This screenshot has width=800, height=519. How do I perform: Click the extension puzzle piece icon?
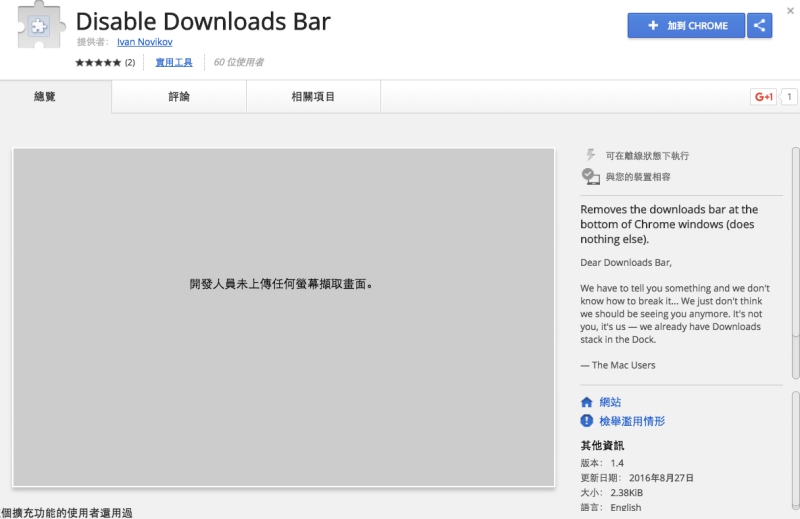(41, 26)
